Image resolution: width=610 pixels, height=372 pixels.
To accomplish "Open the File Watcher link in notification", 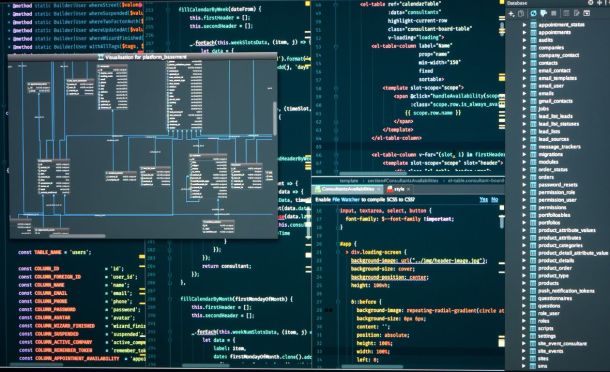I will [346, 200].
